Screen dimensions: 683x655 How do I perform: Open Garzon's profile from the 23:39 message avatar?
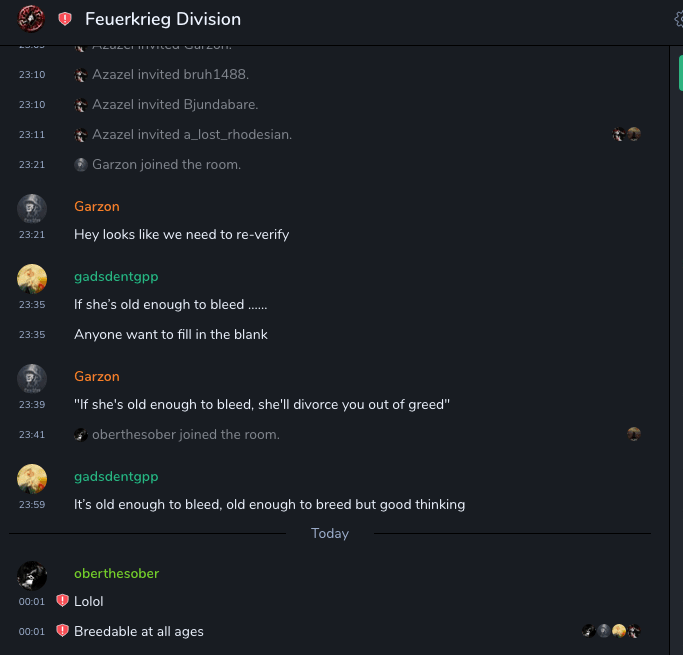click(x=32, y=378)
